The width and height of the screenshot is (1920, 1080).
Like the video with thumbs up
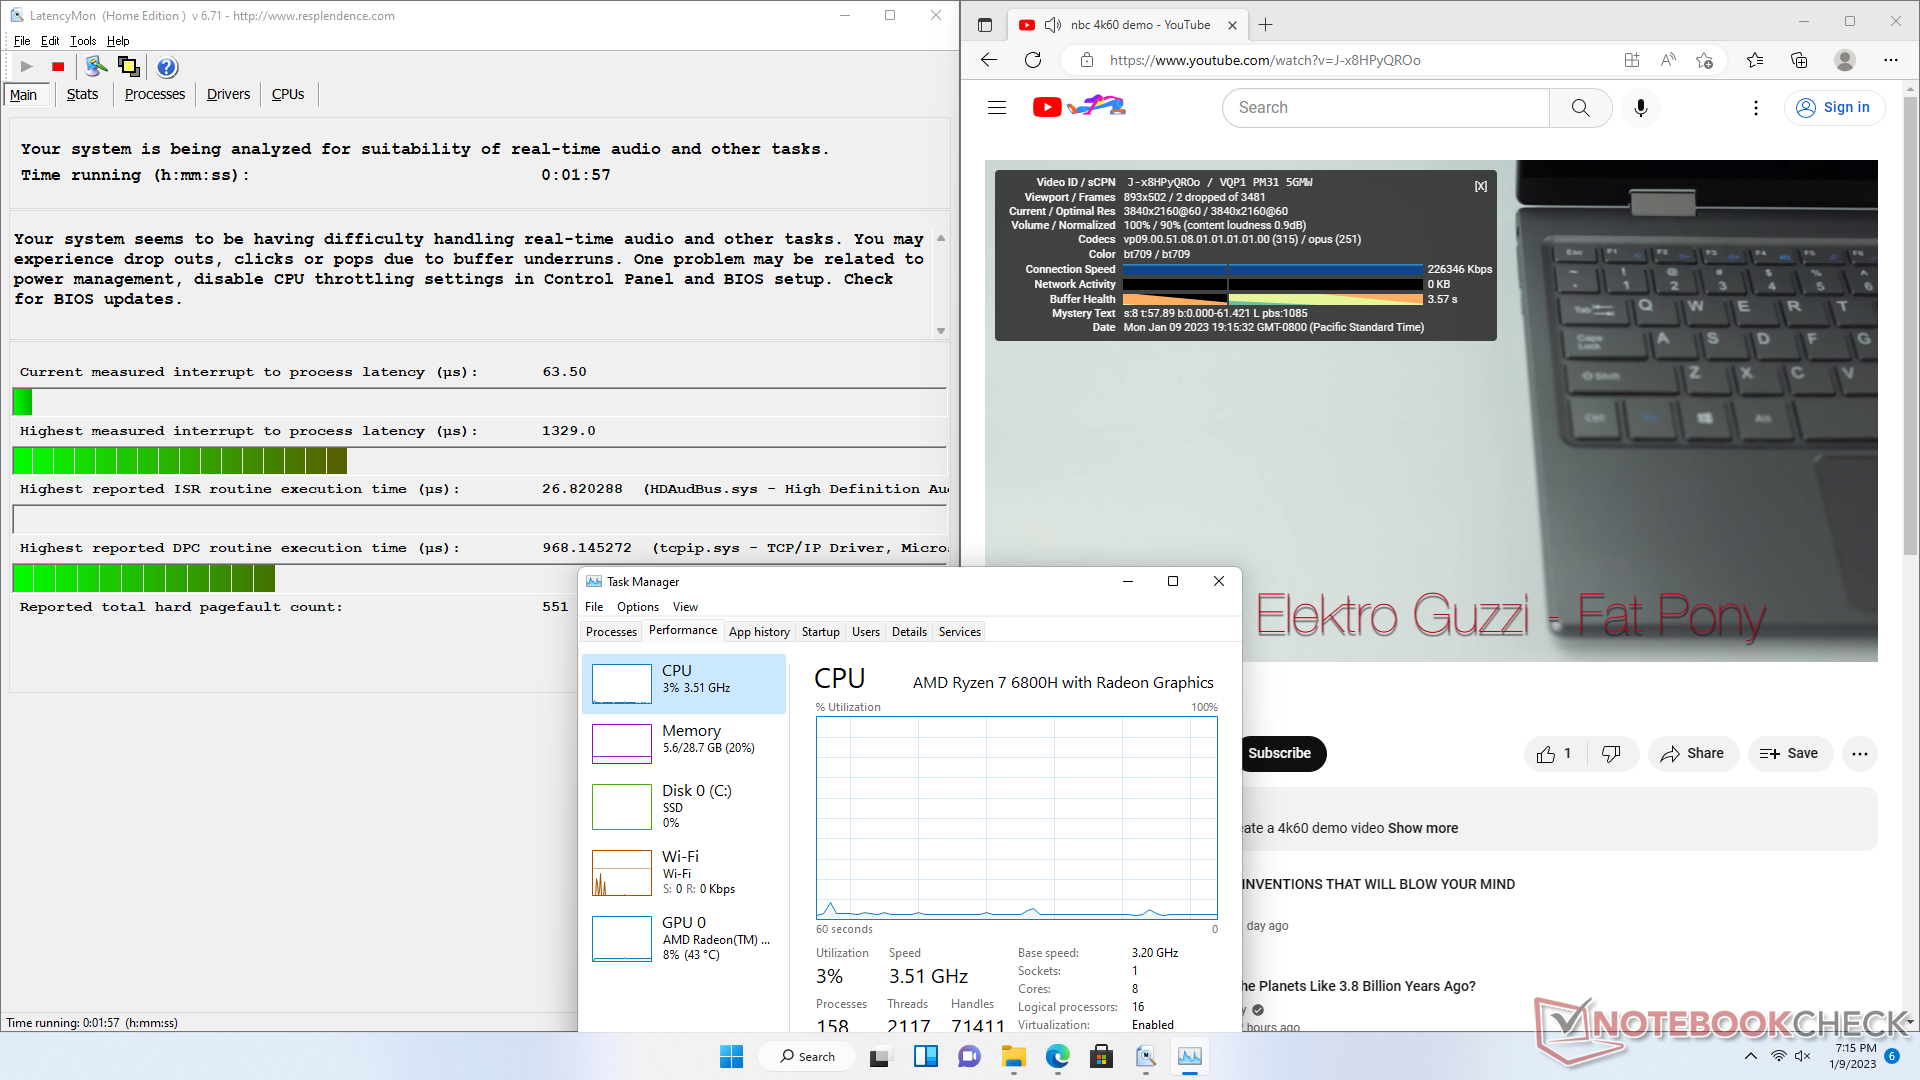pyautogui.click(x=1554, y=754)
